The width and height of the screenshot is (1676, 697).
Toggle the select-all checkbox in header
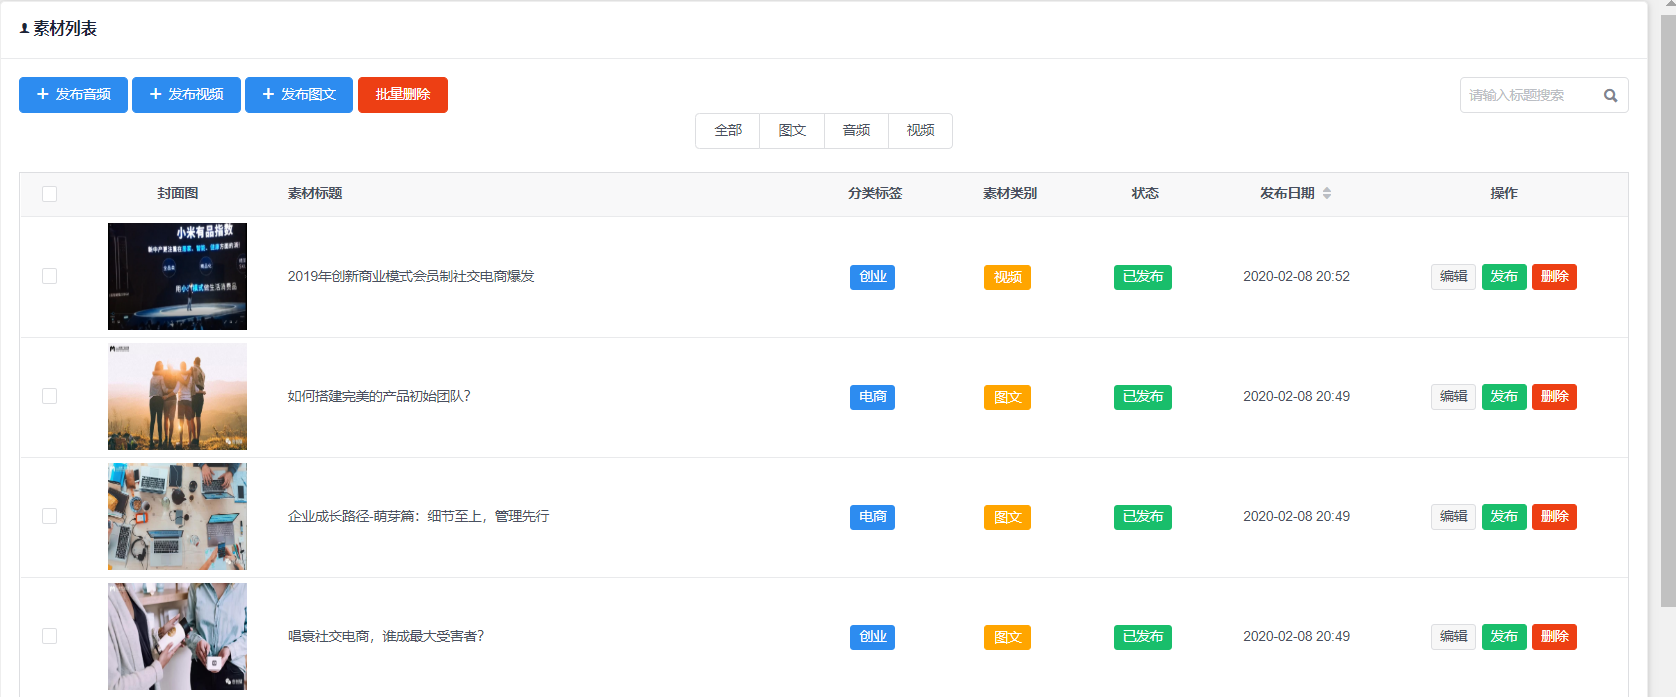pyautogui.click(x=49, y=194)
